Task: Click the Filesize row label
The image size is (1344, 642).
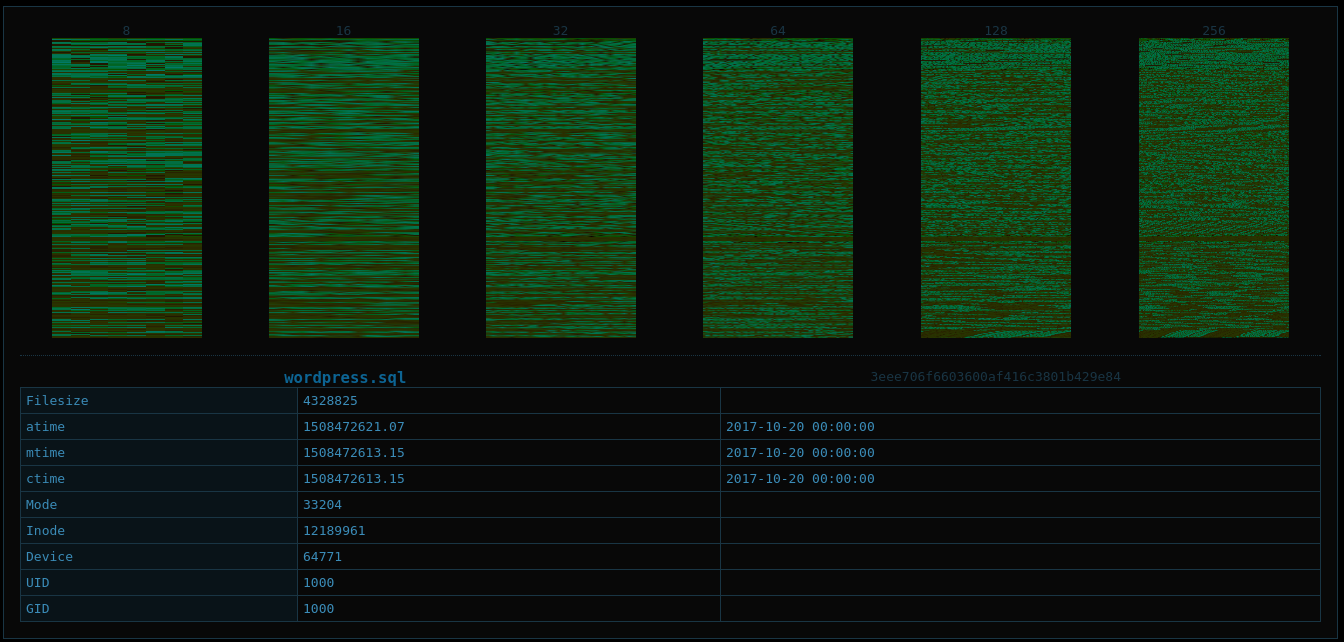Action: coord(57,401)
